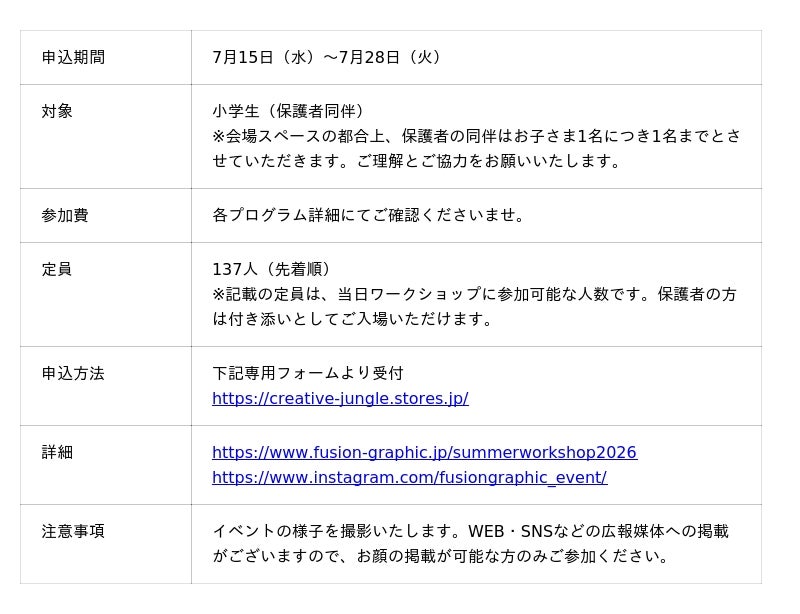Click the ※記載の定員は note line
This screenshot has width=800, height=614.
pos(474,294)
